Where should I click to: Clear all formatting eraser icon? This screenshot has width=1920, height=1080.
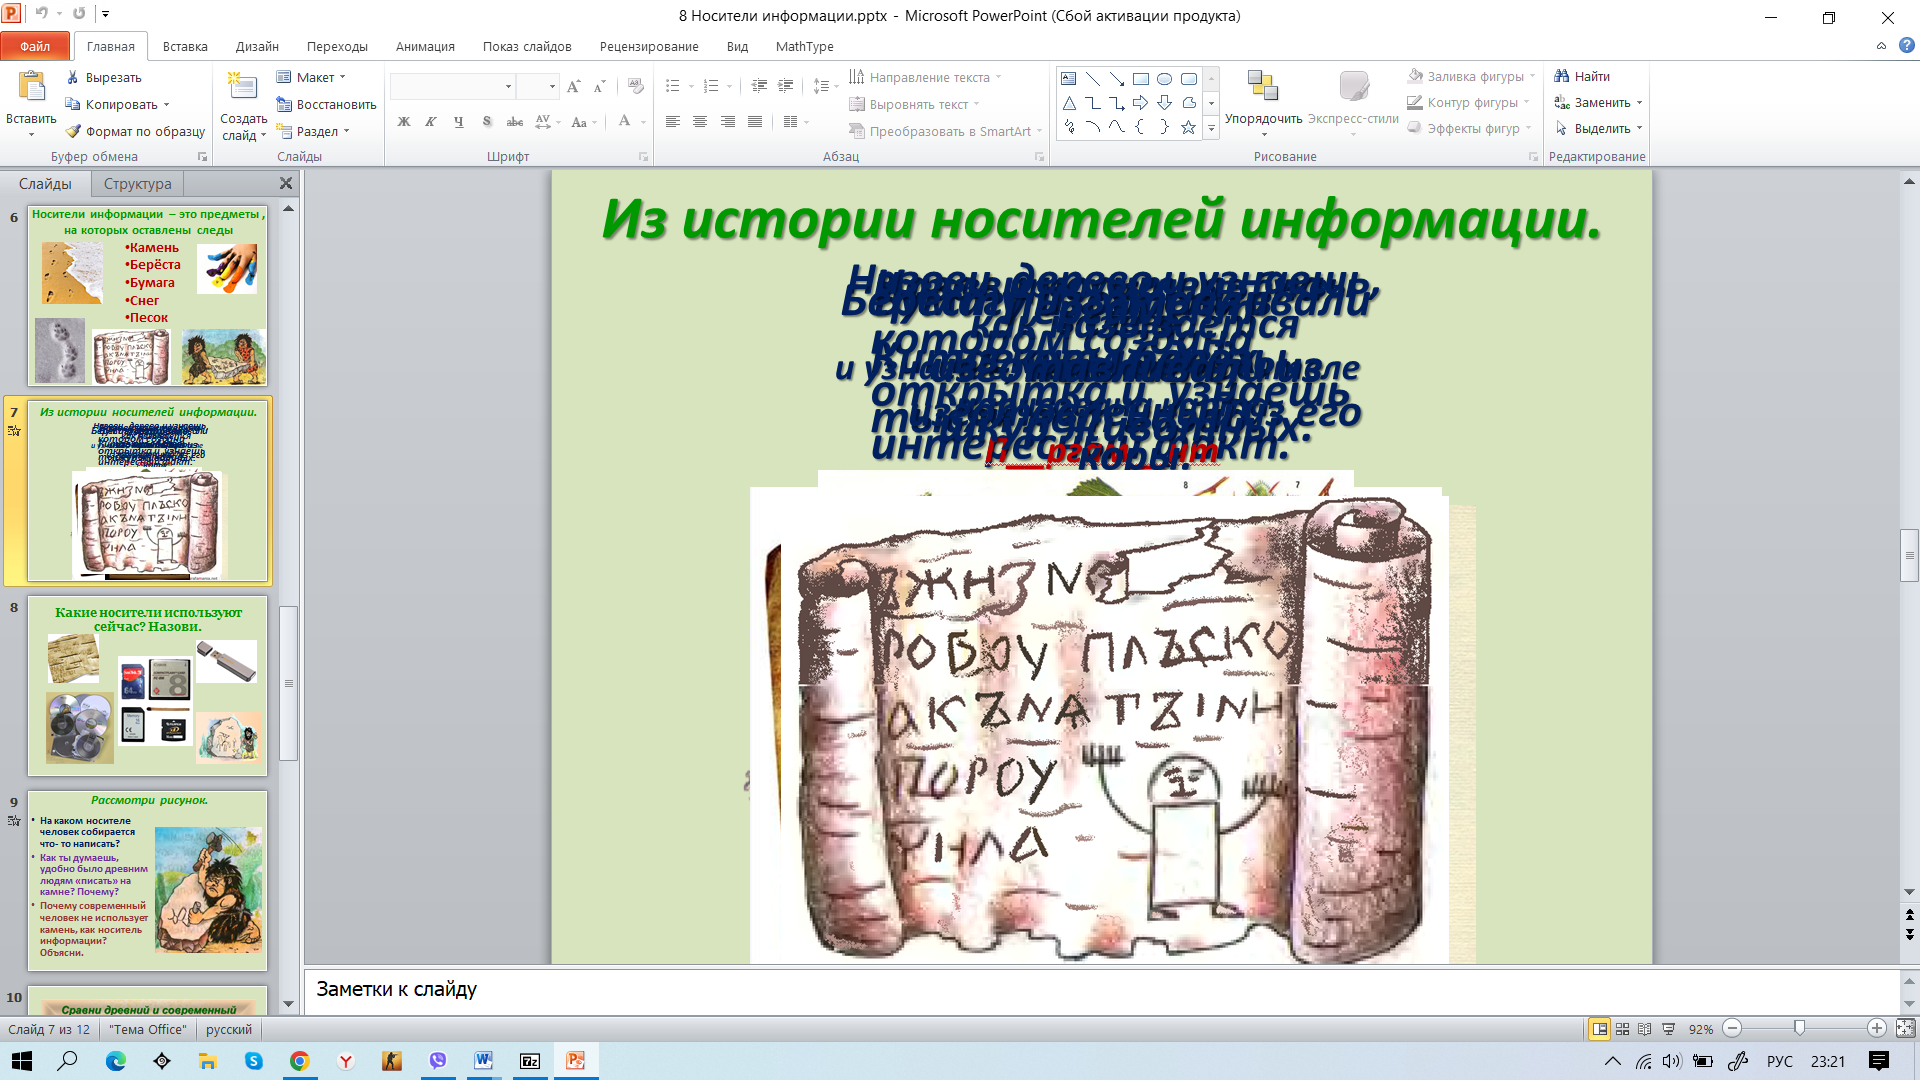coord(636,87)
